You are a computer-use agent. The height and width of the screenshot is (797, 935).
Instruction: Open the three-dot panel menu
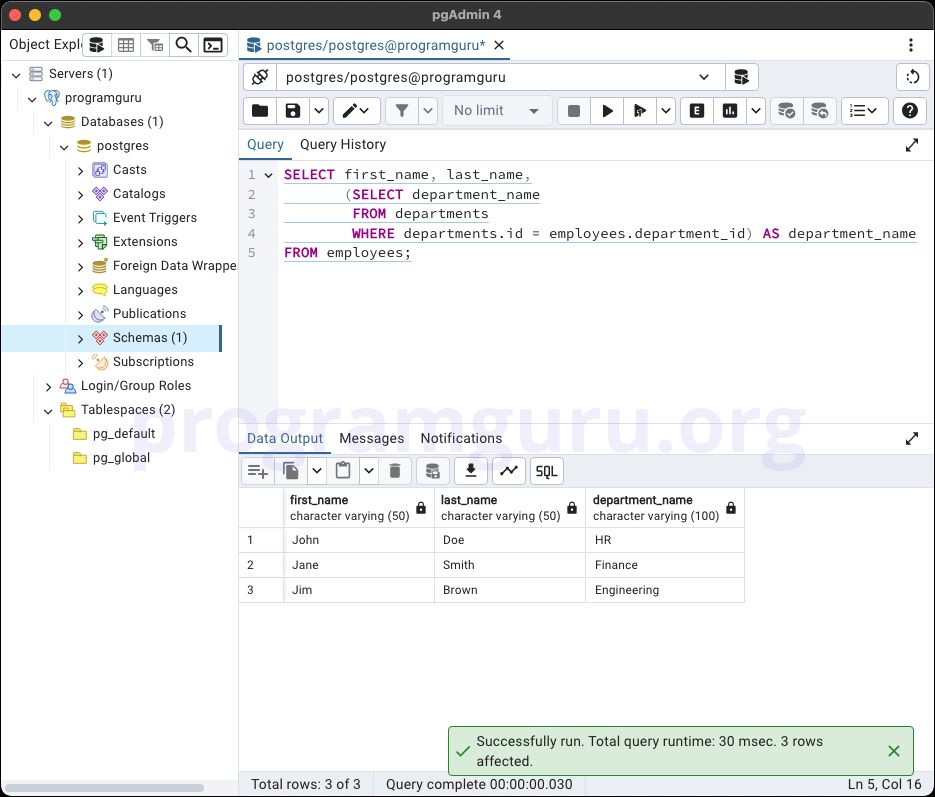coord(910,45)
